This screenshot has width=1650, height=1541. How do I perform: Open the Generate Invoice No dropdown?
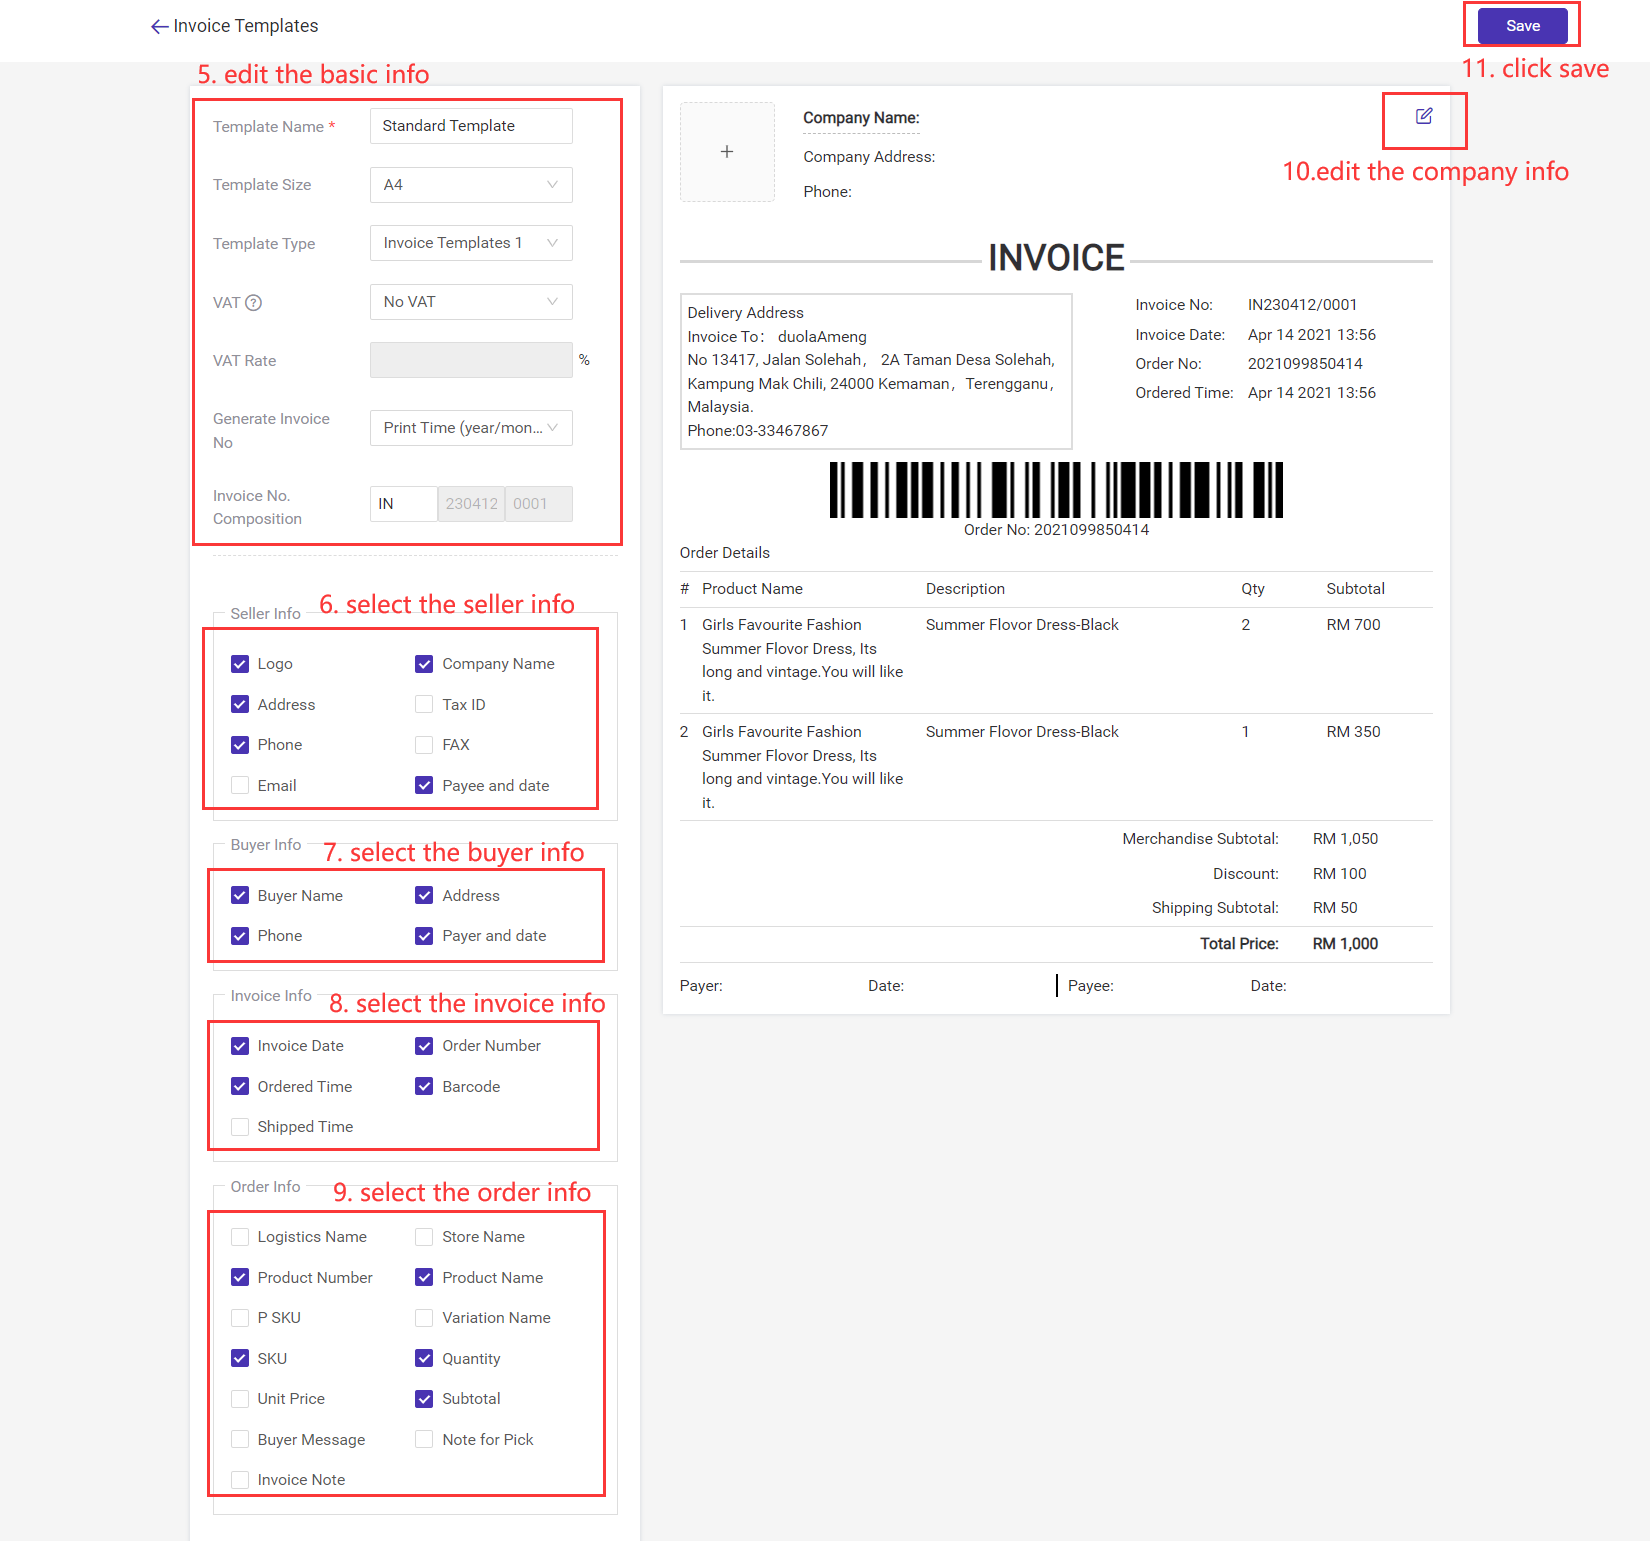coord(470,427)
